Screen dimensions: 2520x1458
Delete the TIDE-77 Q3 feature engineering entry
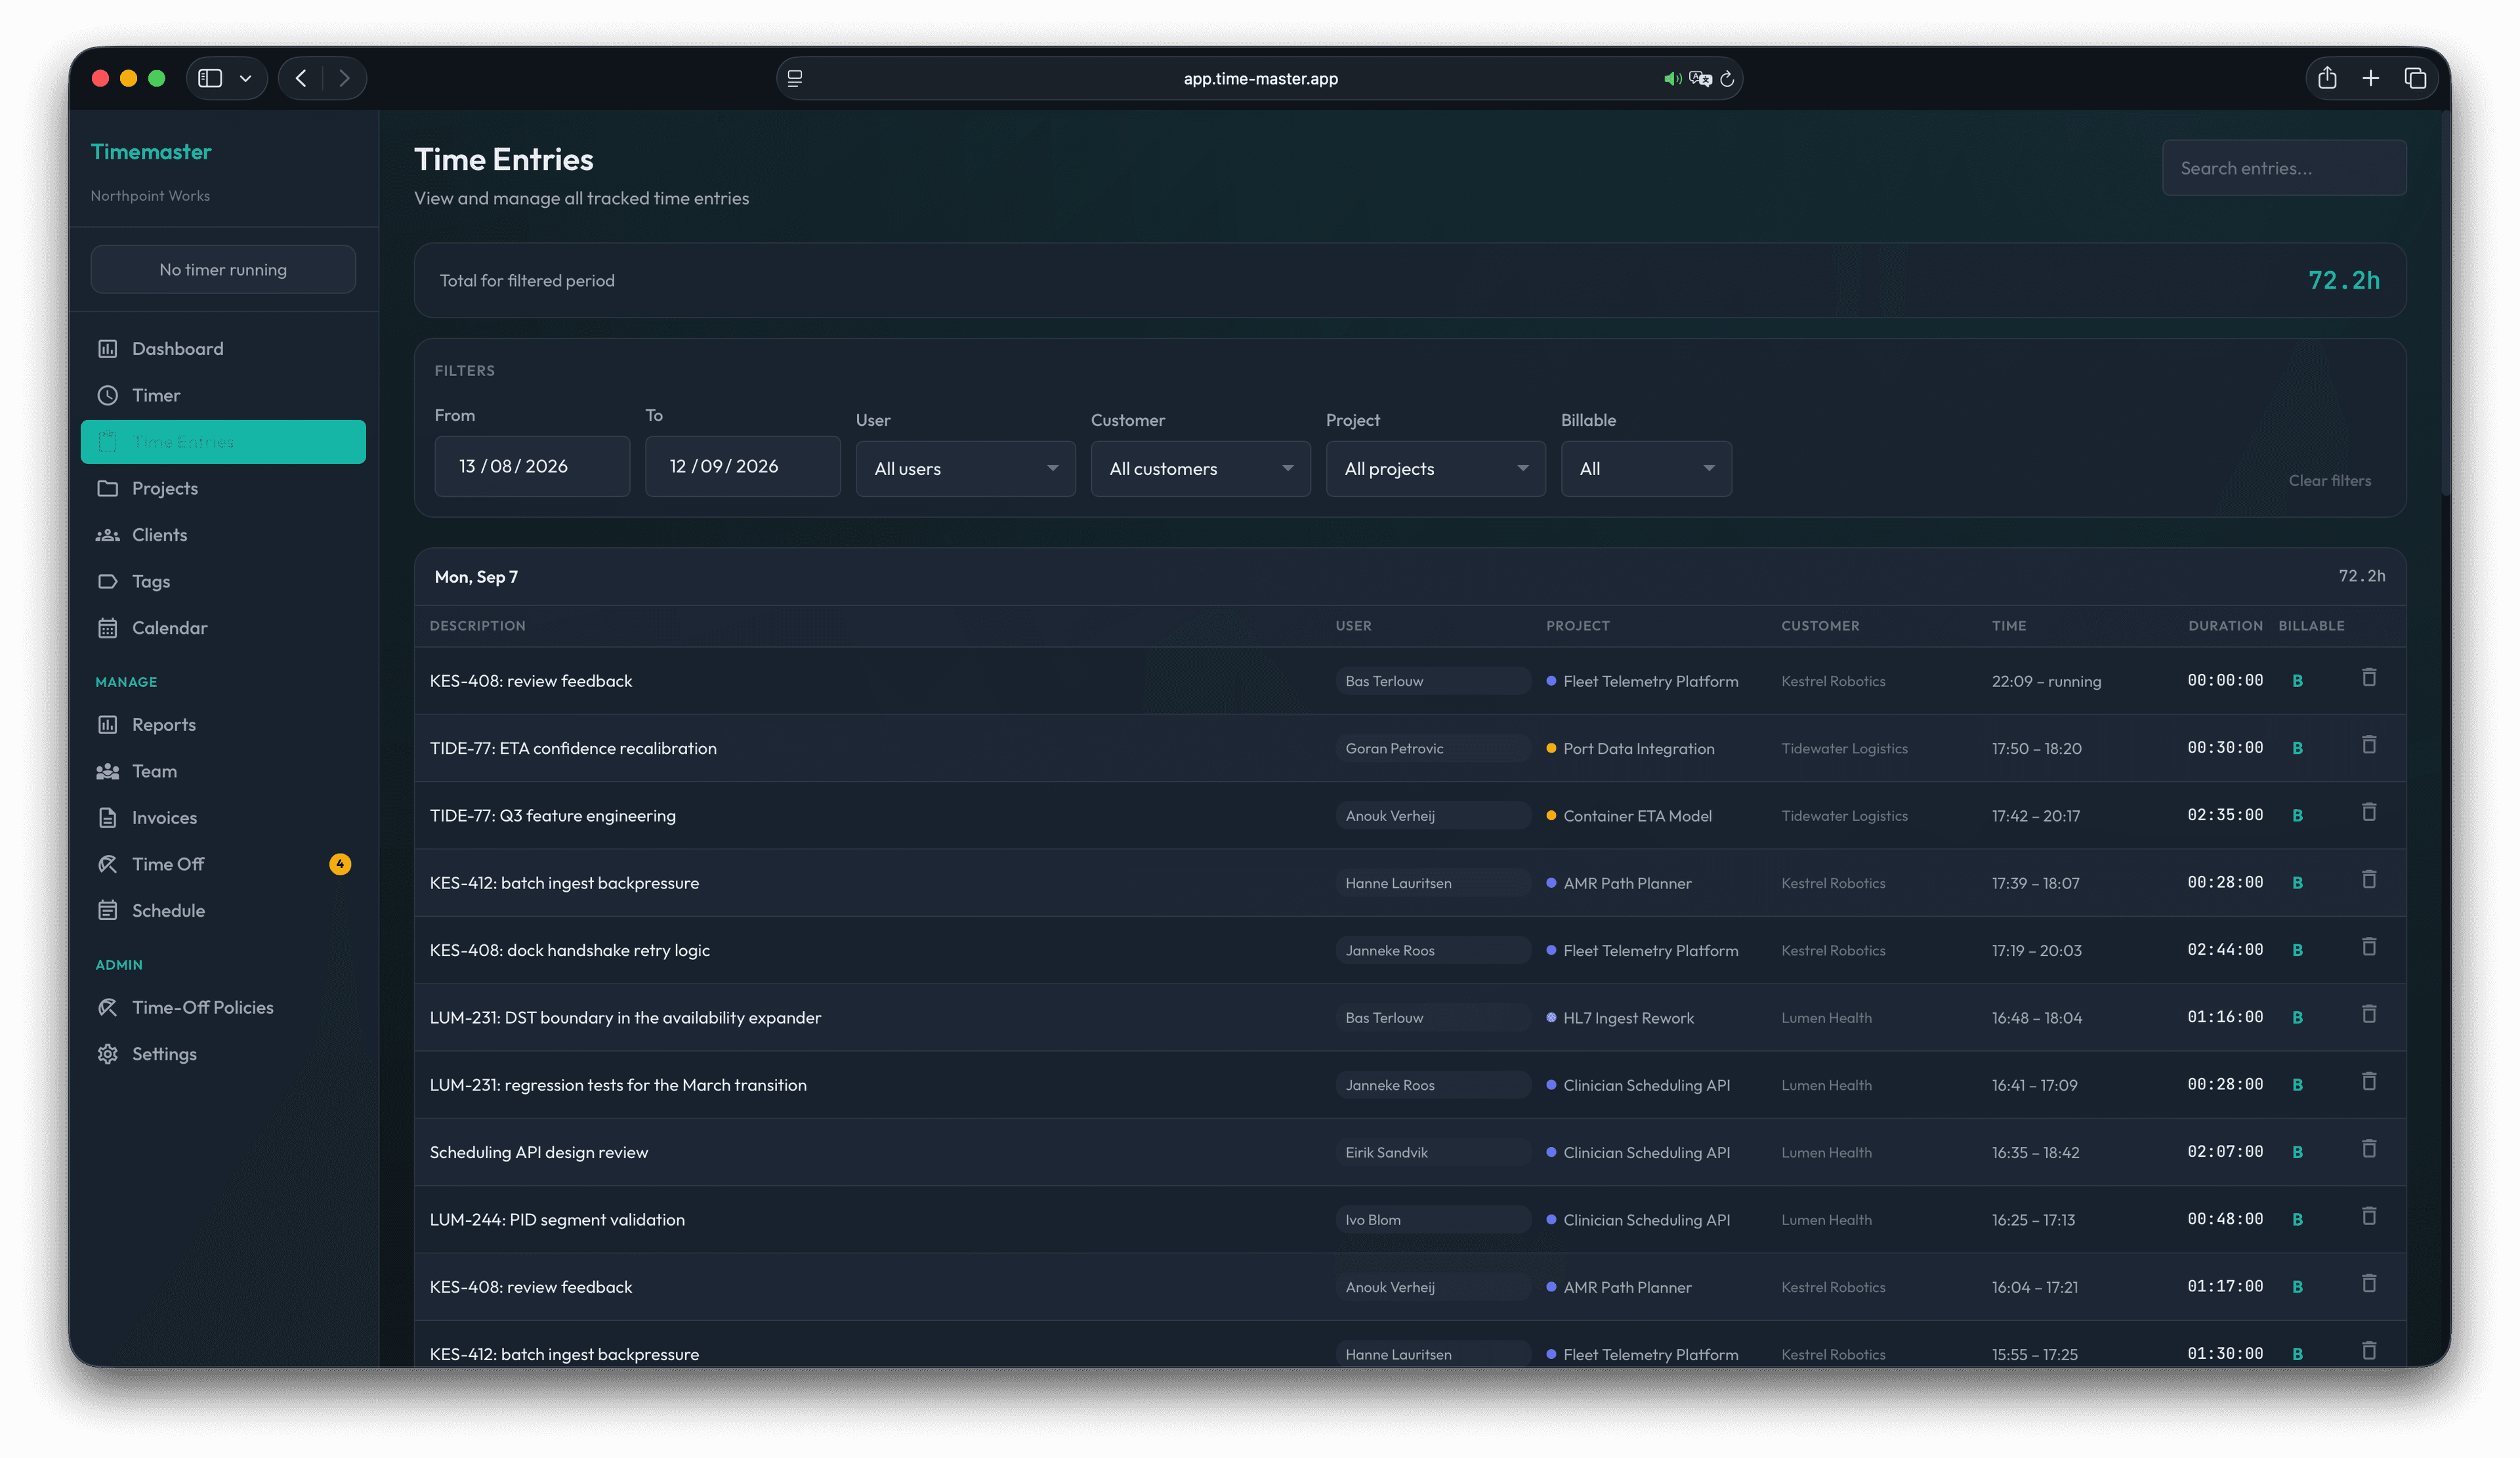(2368, 813)
